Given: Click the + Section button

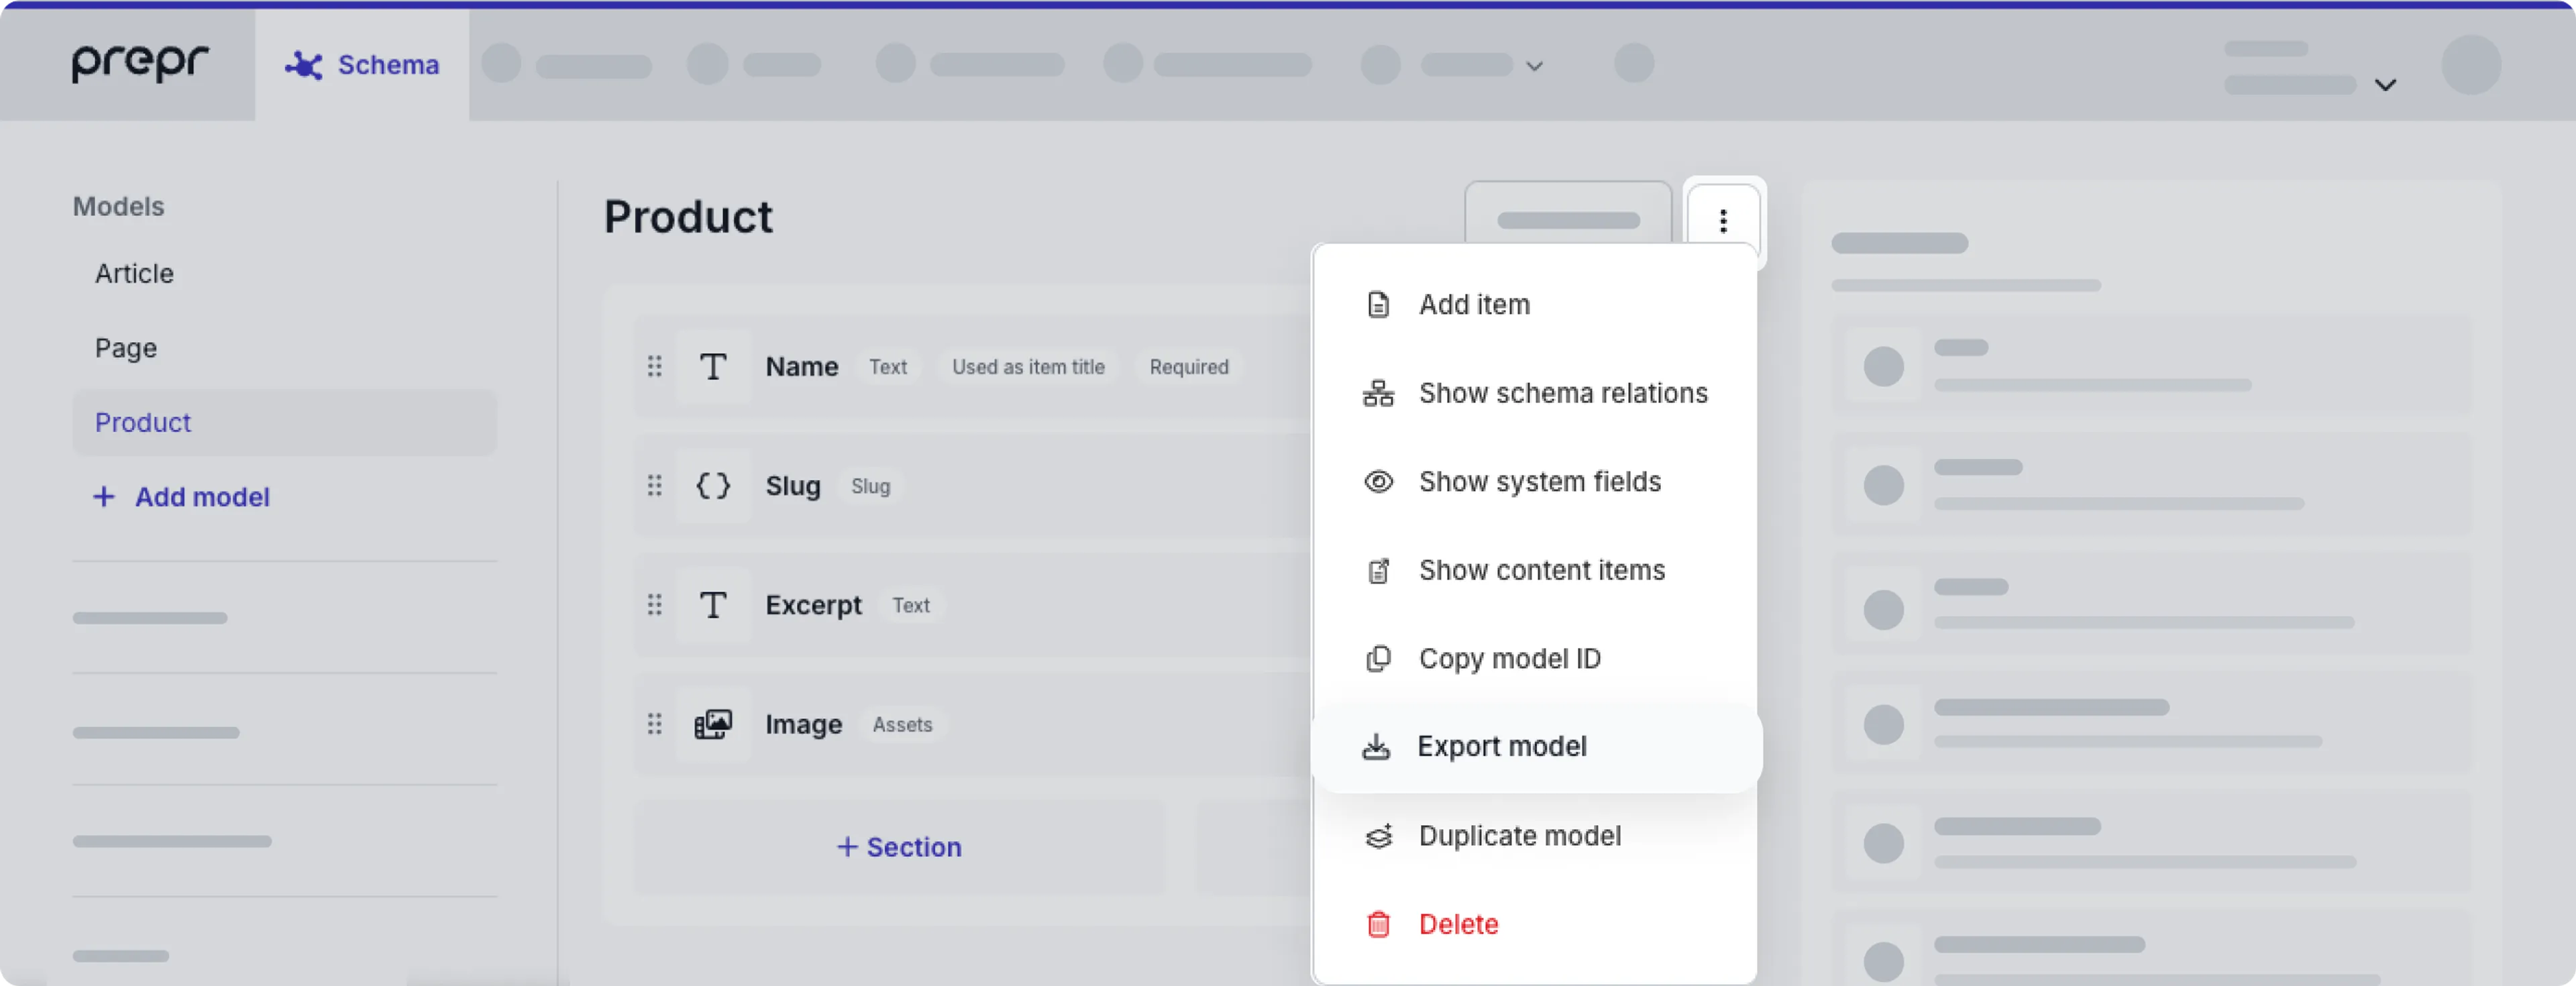Looking at the screenshot, I should click(899, 847).
